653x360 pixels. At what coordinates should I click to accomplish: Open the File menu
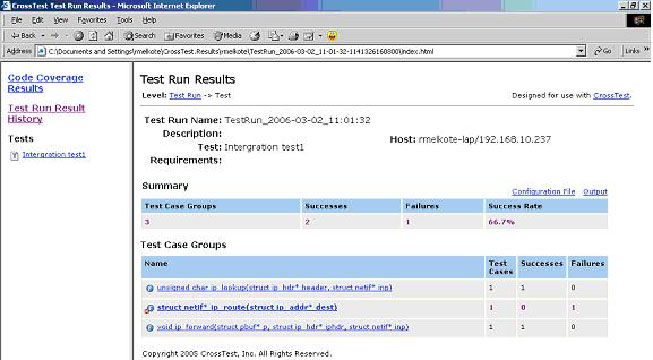pyautogui.click(x=16, y=20)
